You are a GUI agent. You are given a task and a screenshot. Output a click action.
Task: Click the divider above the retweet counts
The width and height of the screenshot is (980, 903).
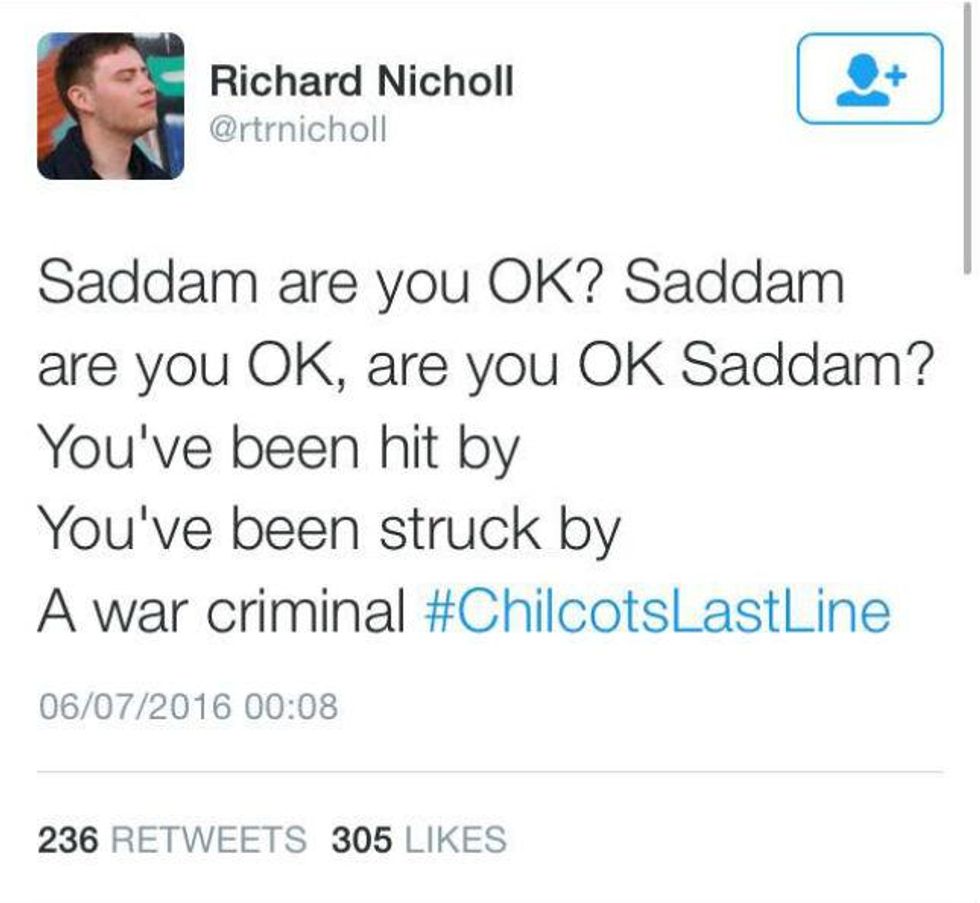click(490, 772)
